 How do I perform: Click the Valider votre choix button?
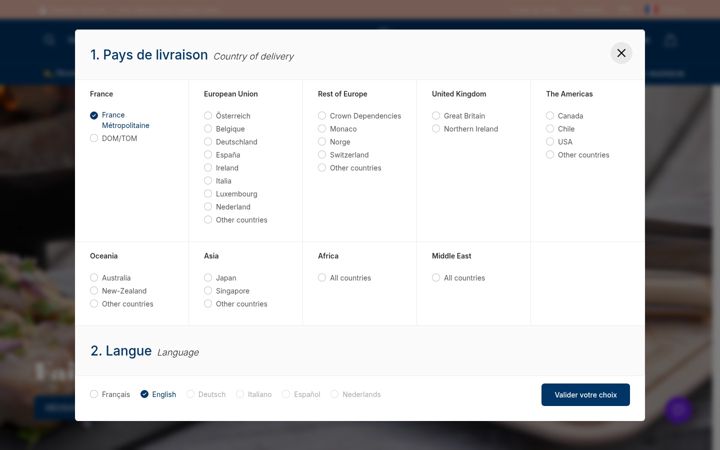[x=585, y=395]
